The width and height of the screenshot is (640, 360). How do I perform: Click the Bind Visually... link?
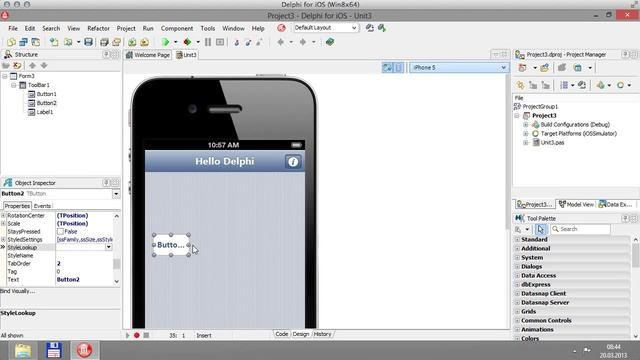coord(18,291)
